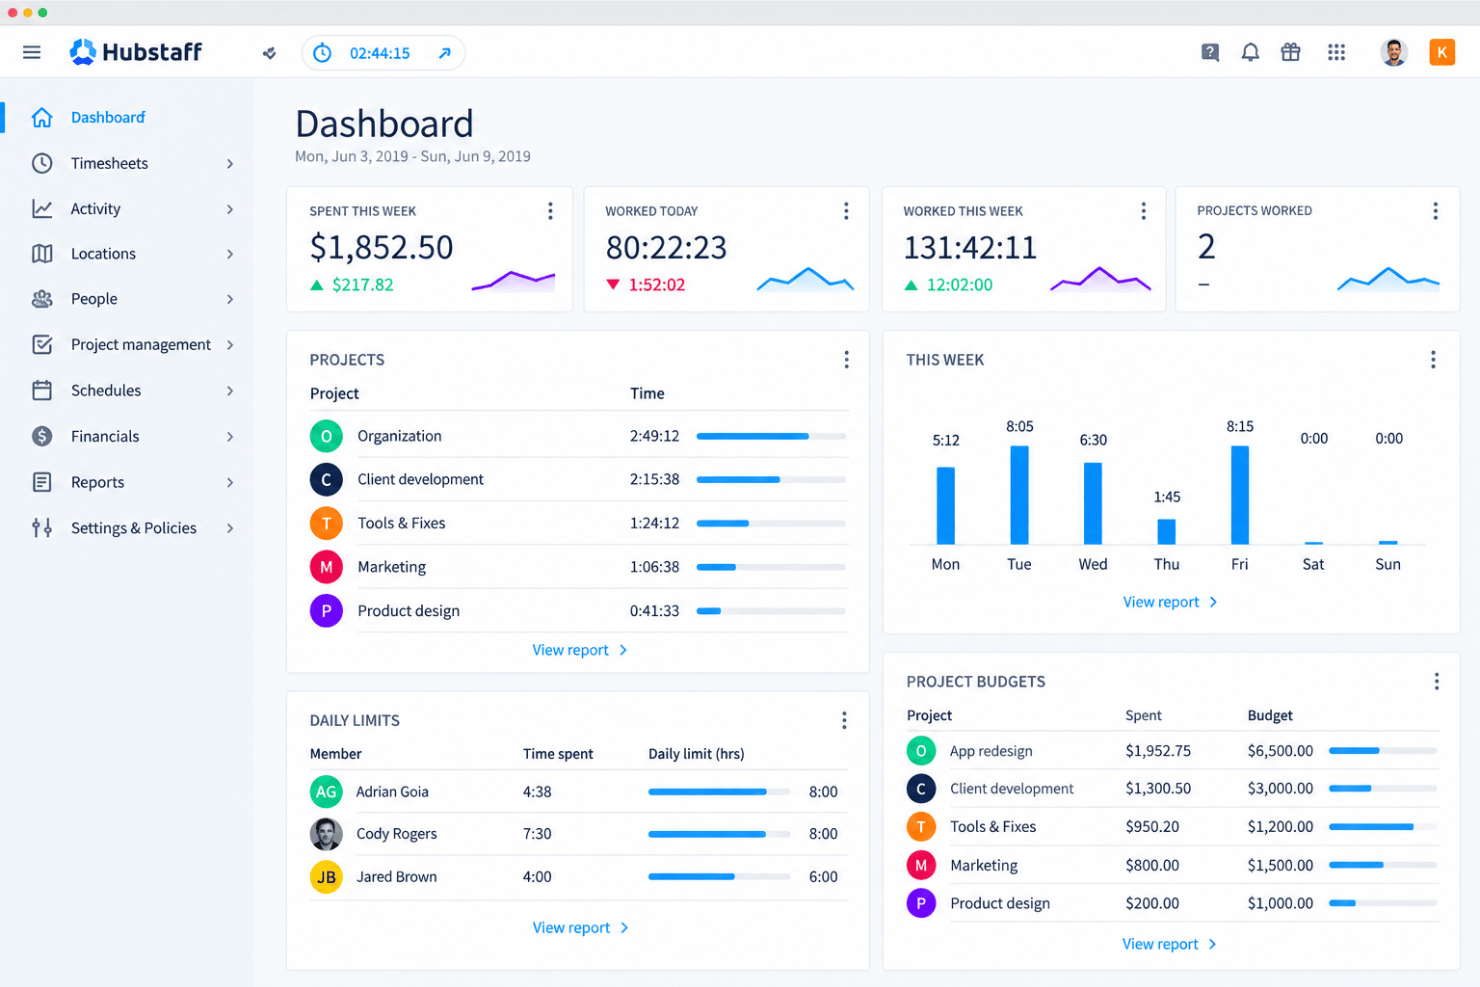Viewport: 1480px width, 987px height.
Task: View notifications bell
Action: [1250, 52]
